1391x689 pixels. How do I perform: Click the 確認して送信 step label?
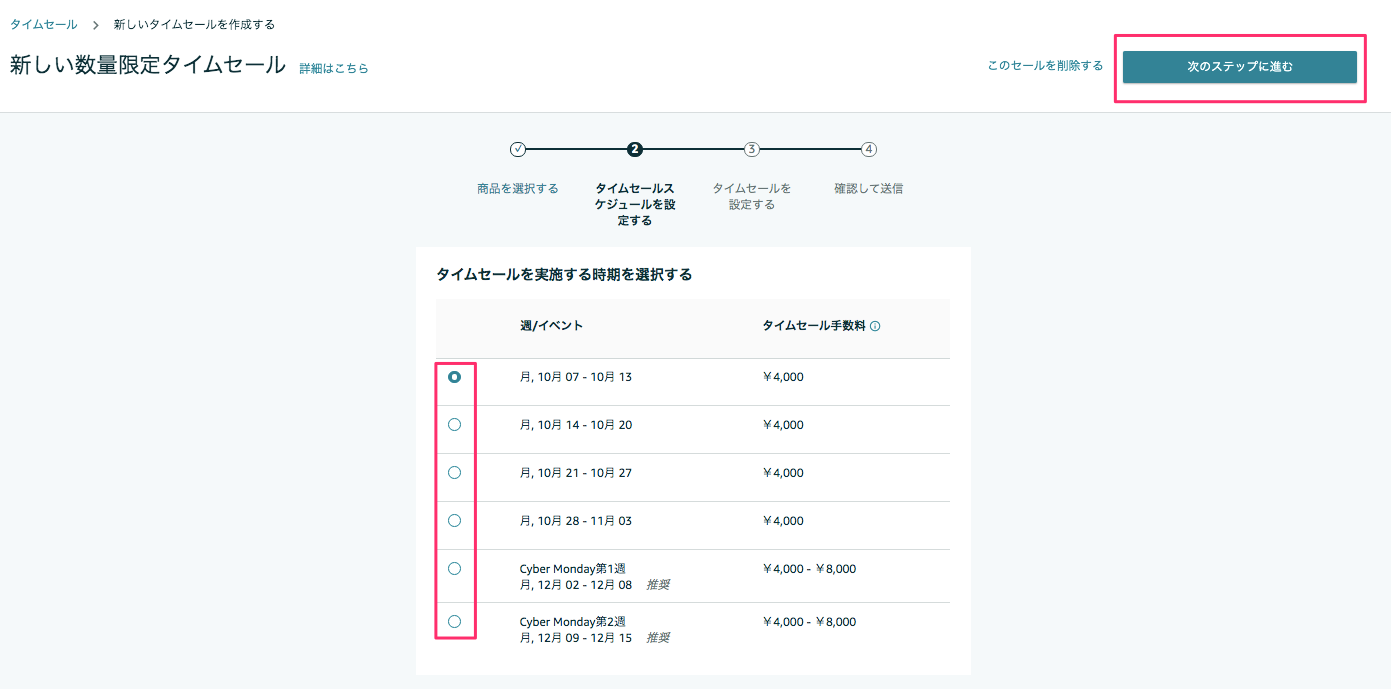[x=869, y=188]
